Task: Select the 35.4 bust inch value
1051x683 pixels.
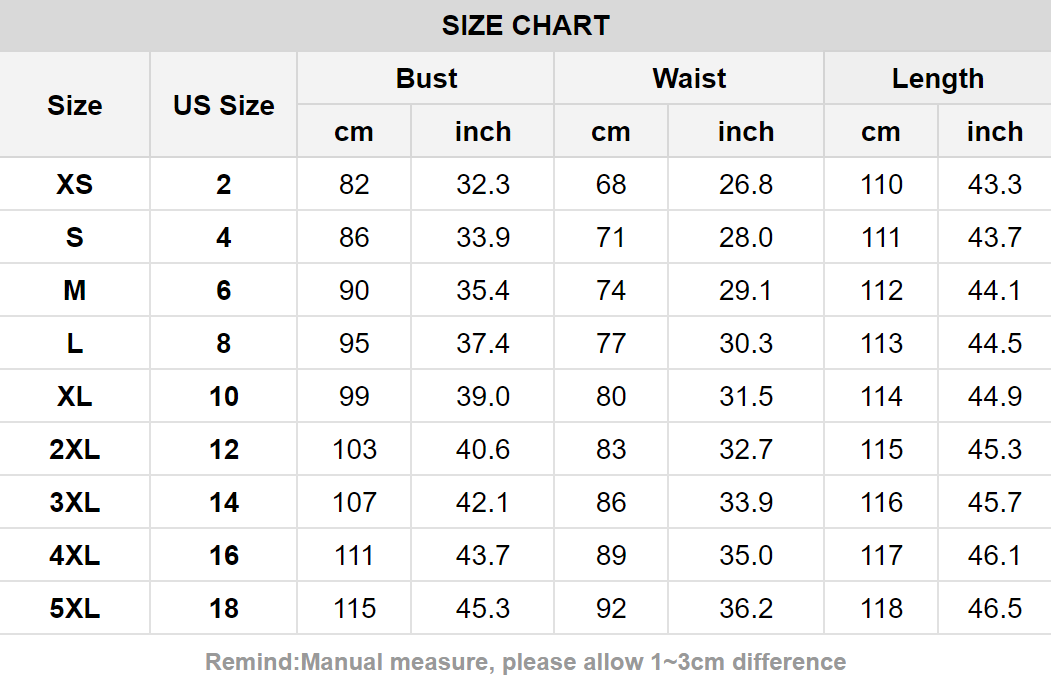Action: 483,291
